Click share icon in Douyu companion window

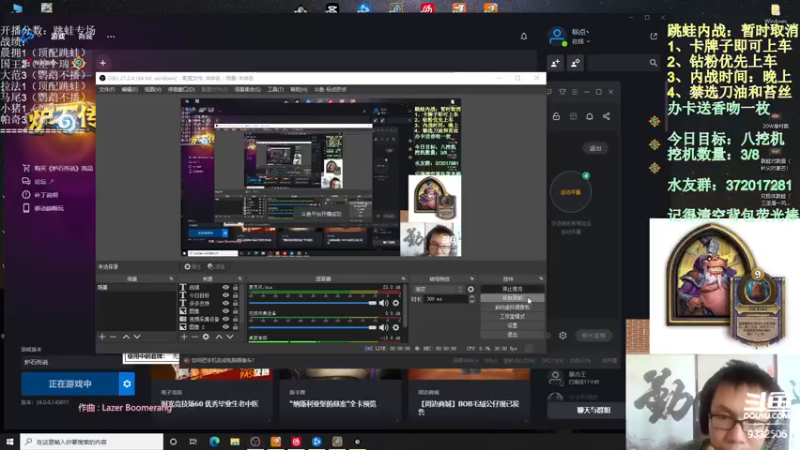(x=606, y=116)
